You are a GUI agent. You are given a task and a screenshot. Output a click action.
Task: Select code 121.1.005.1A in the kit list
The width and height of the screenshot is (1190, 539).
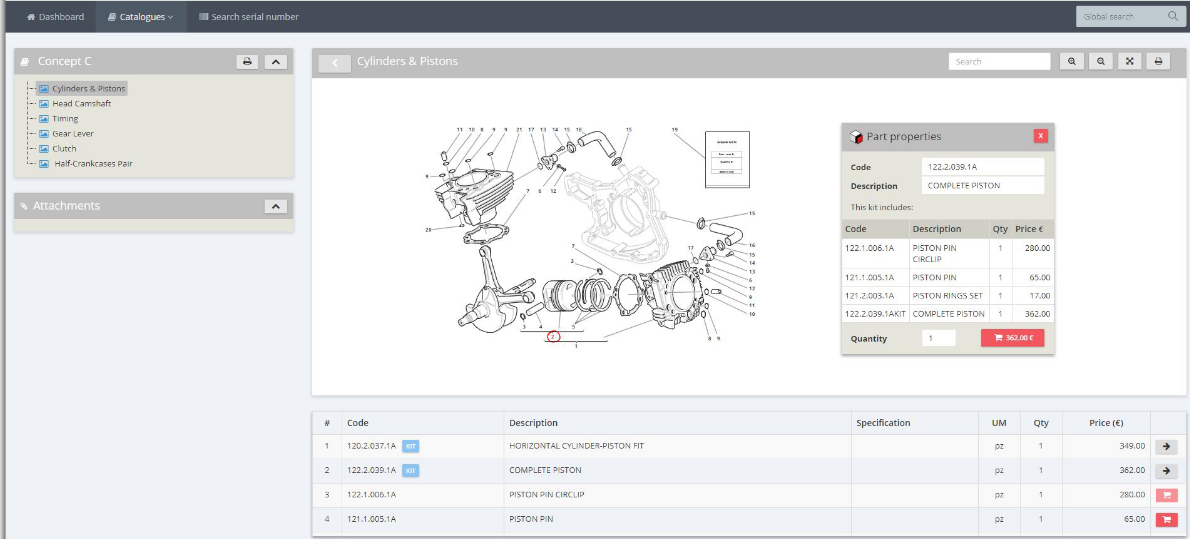[x=869, y=277]
